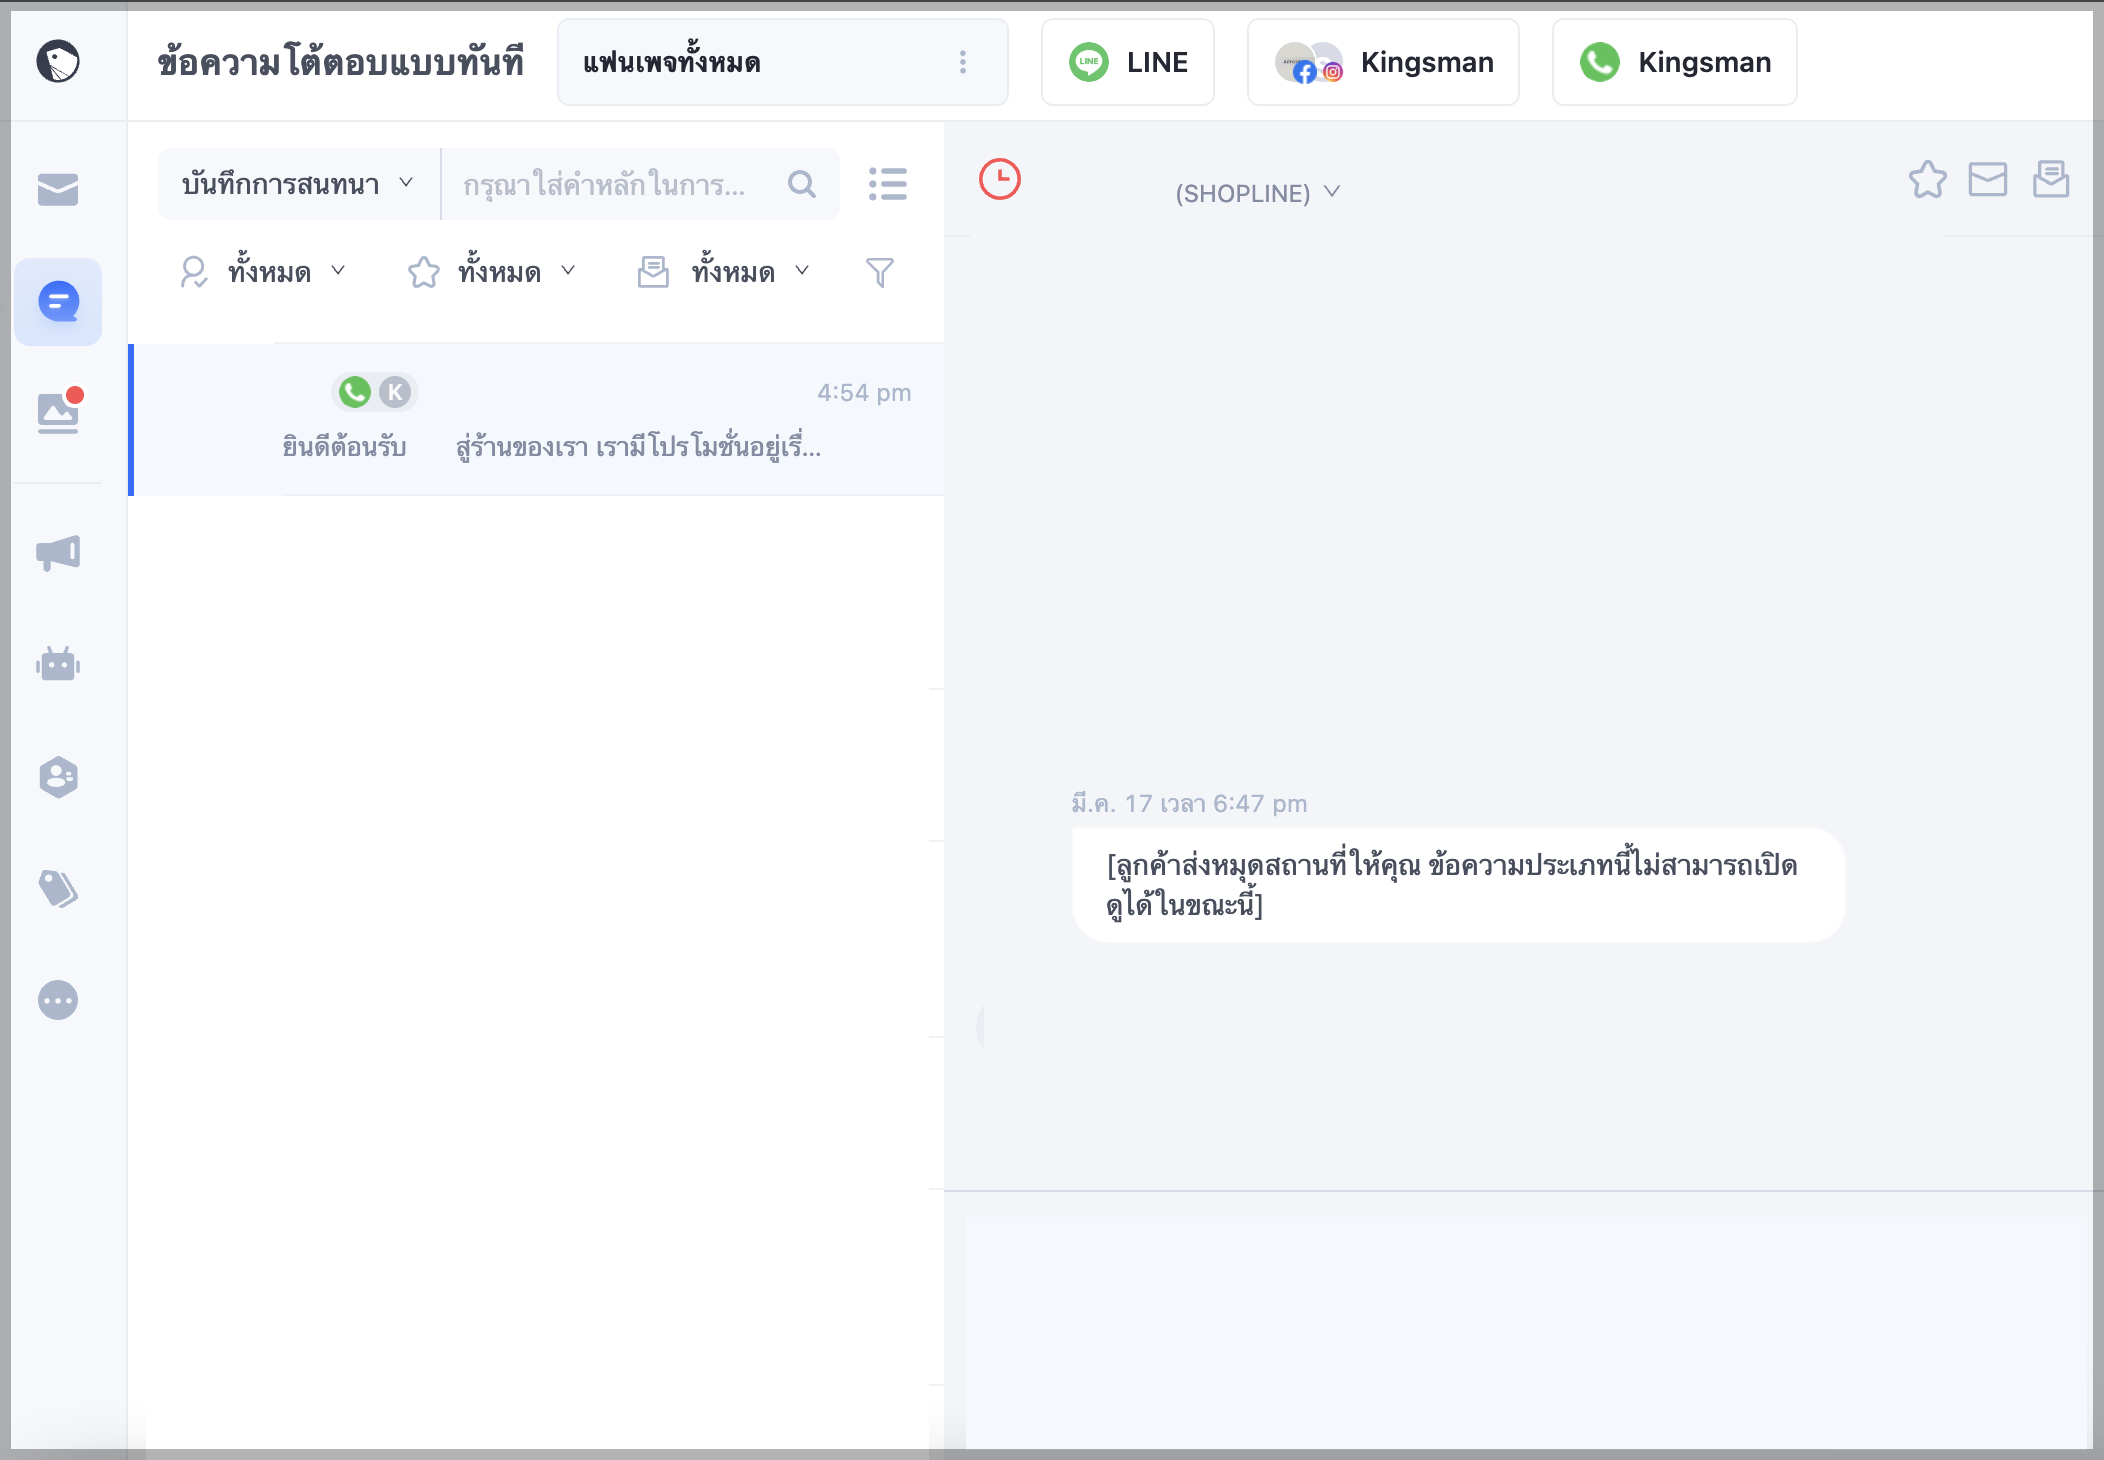Switch to Kingsman Facebook Instagram tab
This screenshot has height=1460, width=2104.
point(1383,62)
